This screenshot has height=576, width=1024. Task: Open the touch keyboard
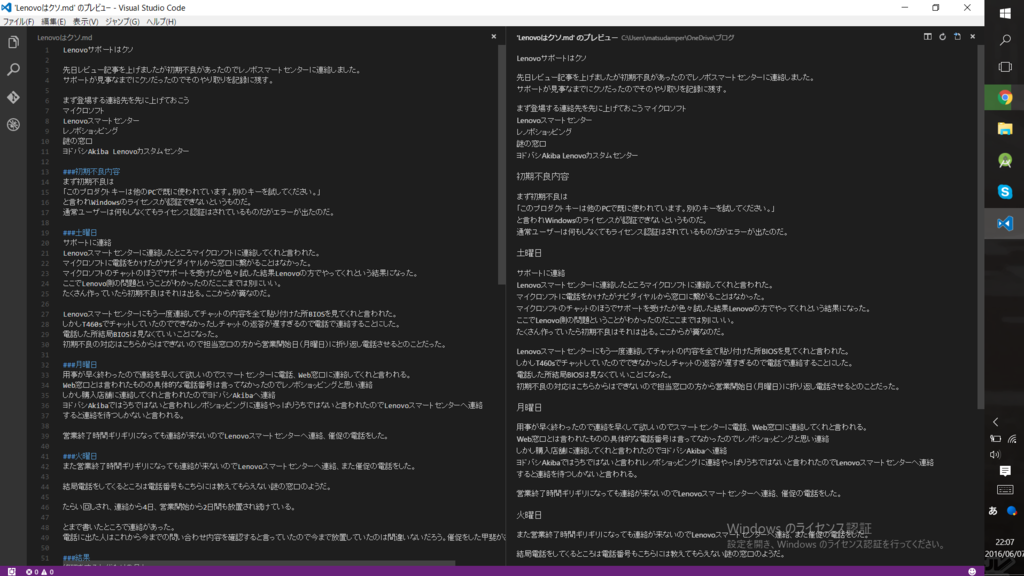click(x=1005, y=490)
